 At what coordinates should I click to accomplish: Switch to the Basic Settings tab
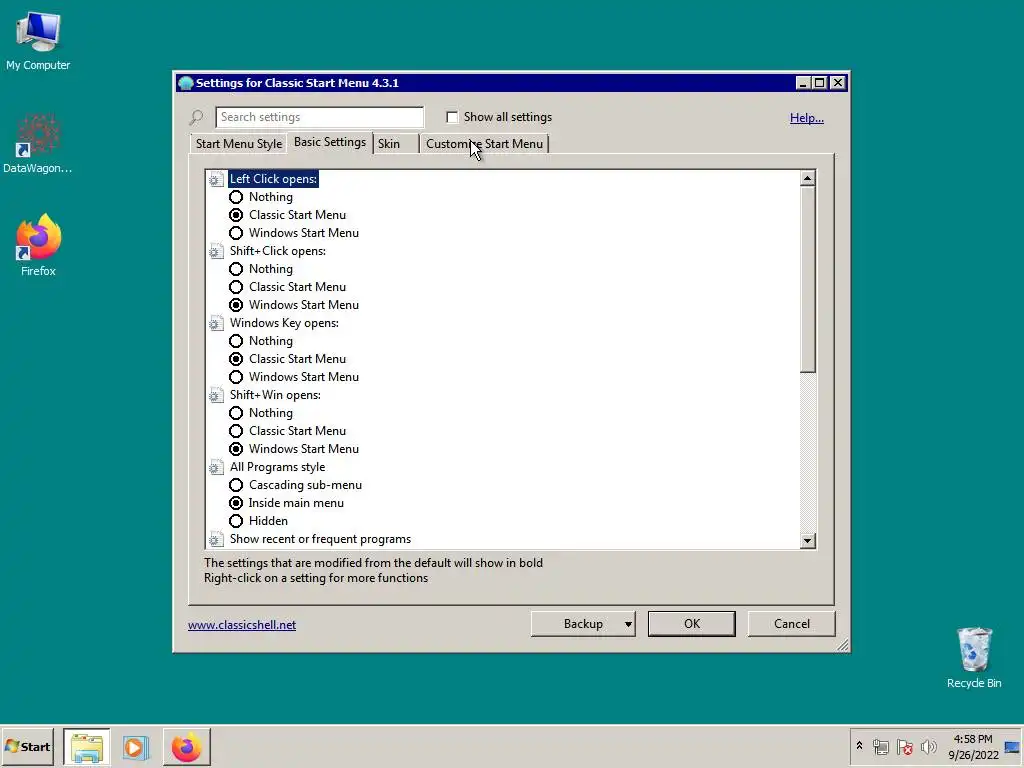(330, 142)
